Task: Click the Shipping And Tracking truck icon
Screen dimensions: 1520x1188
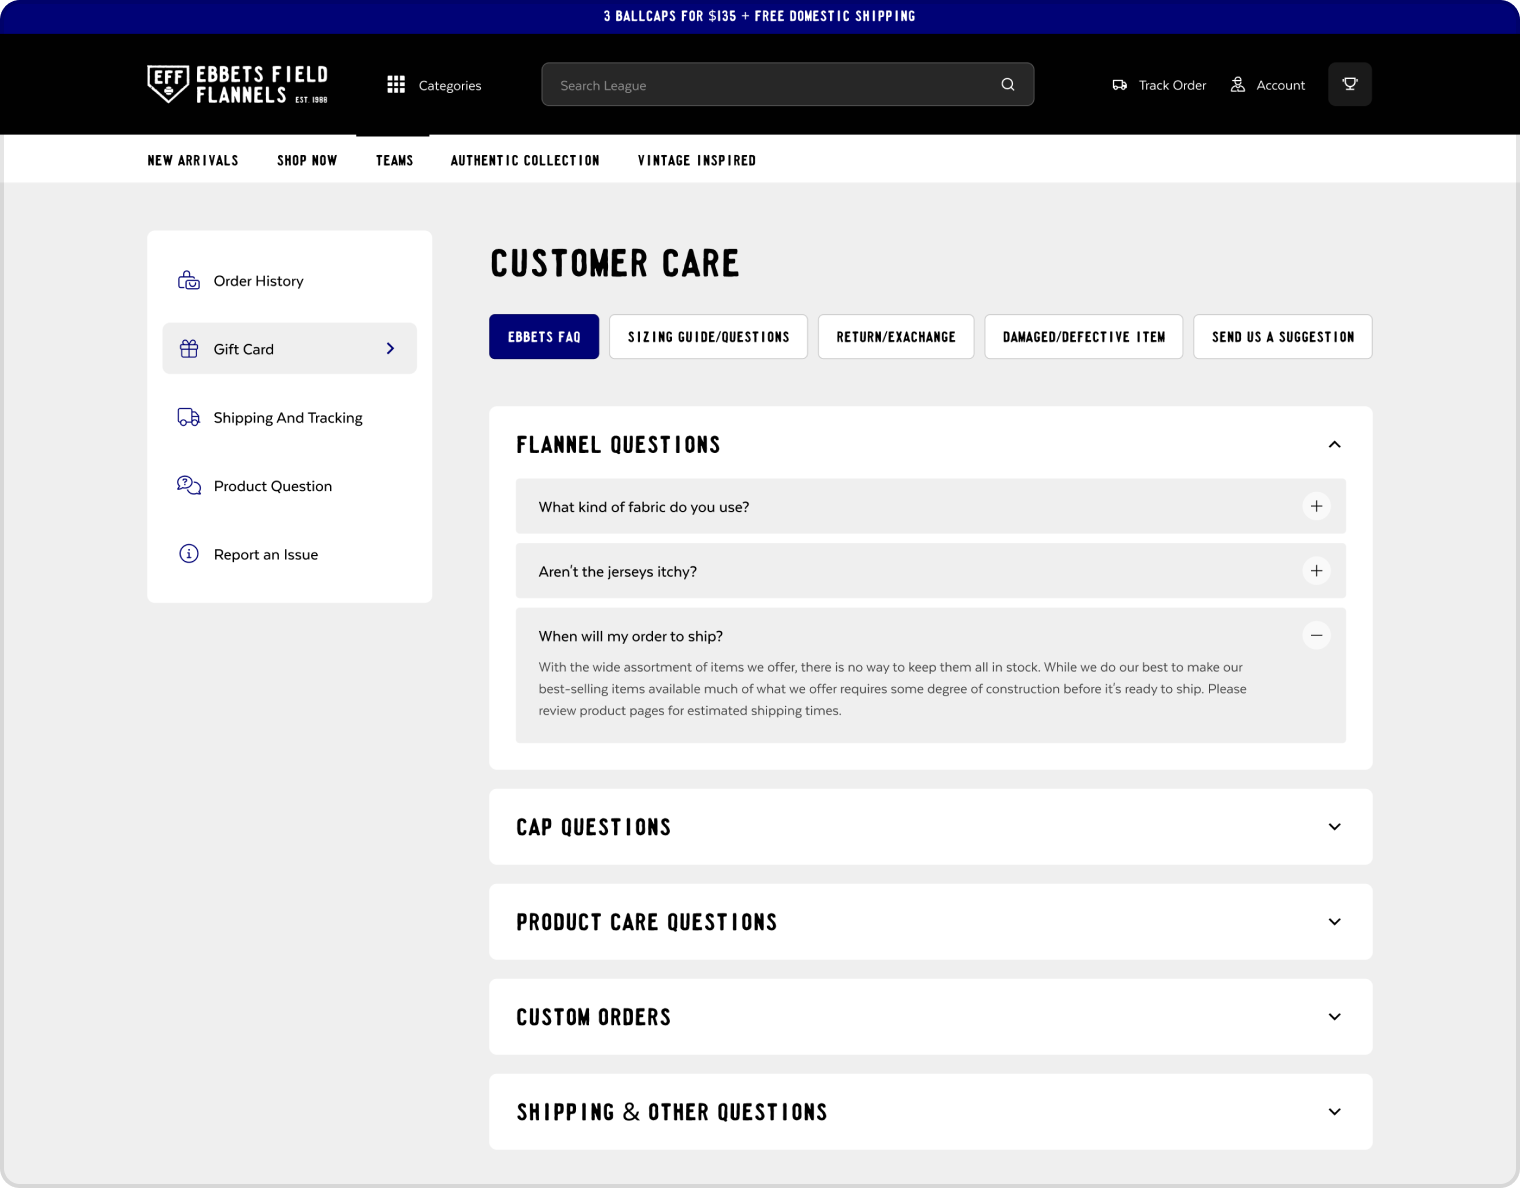Action: (x=189, y=417)
